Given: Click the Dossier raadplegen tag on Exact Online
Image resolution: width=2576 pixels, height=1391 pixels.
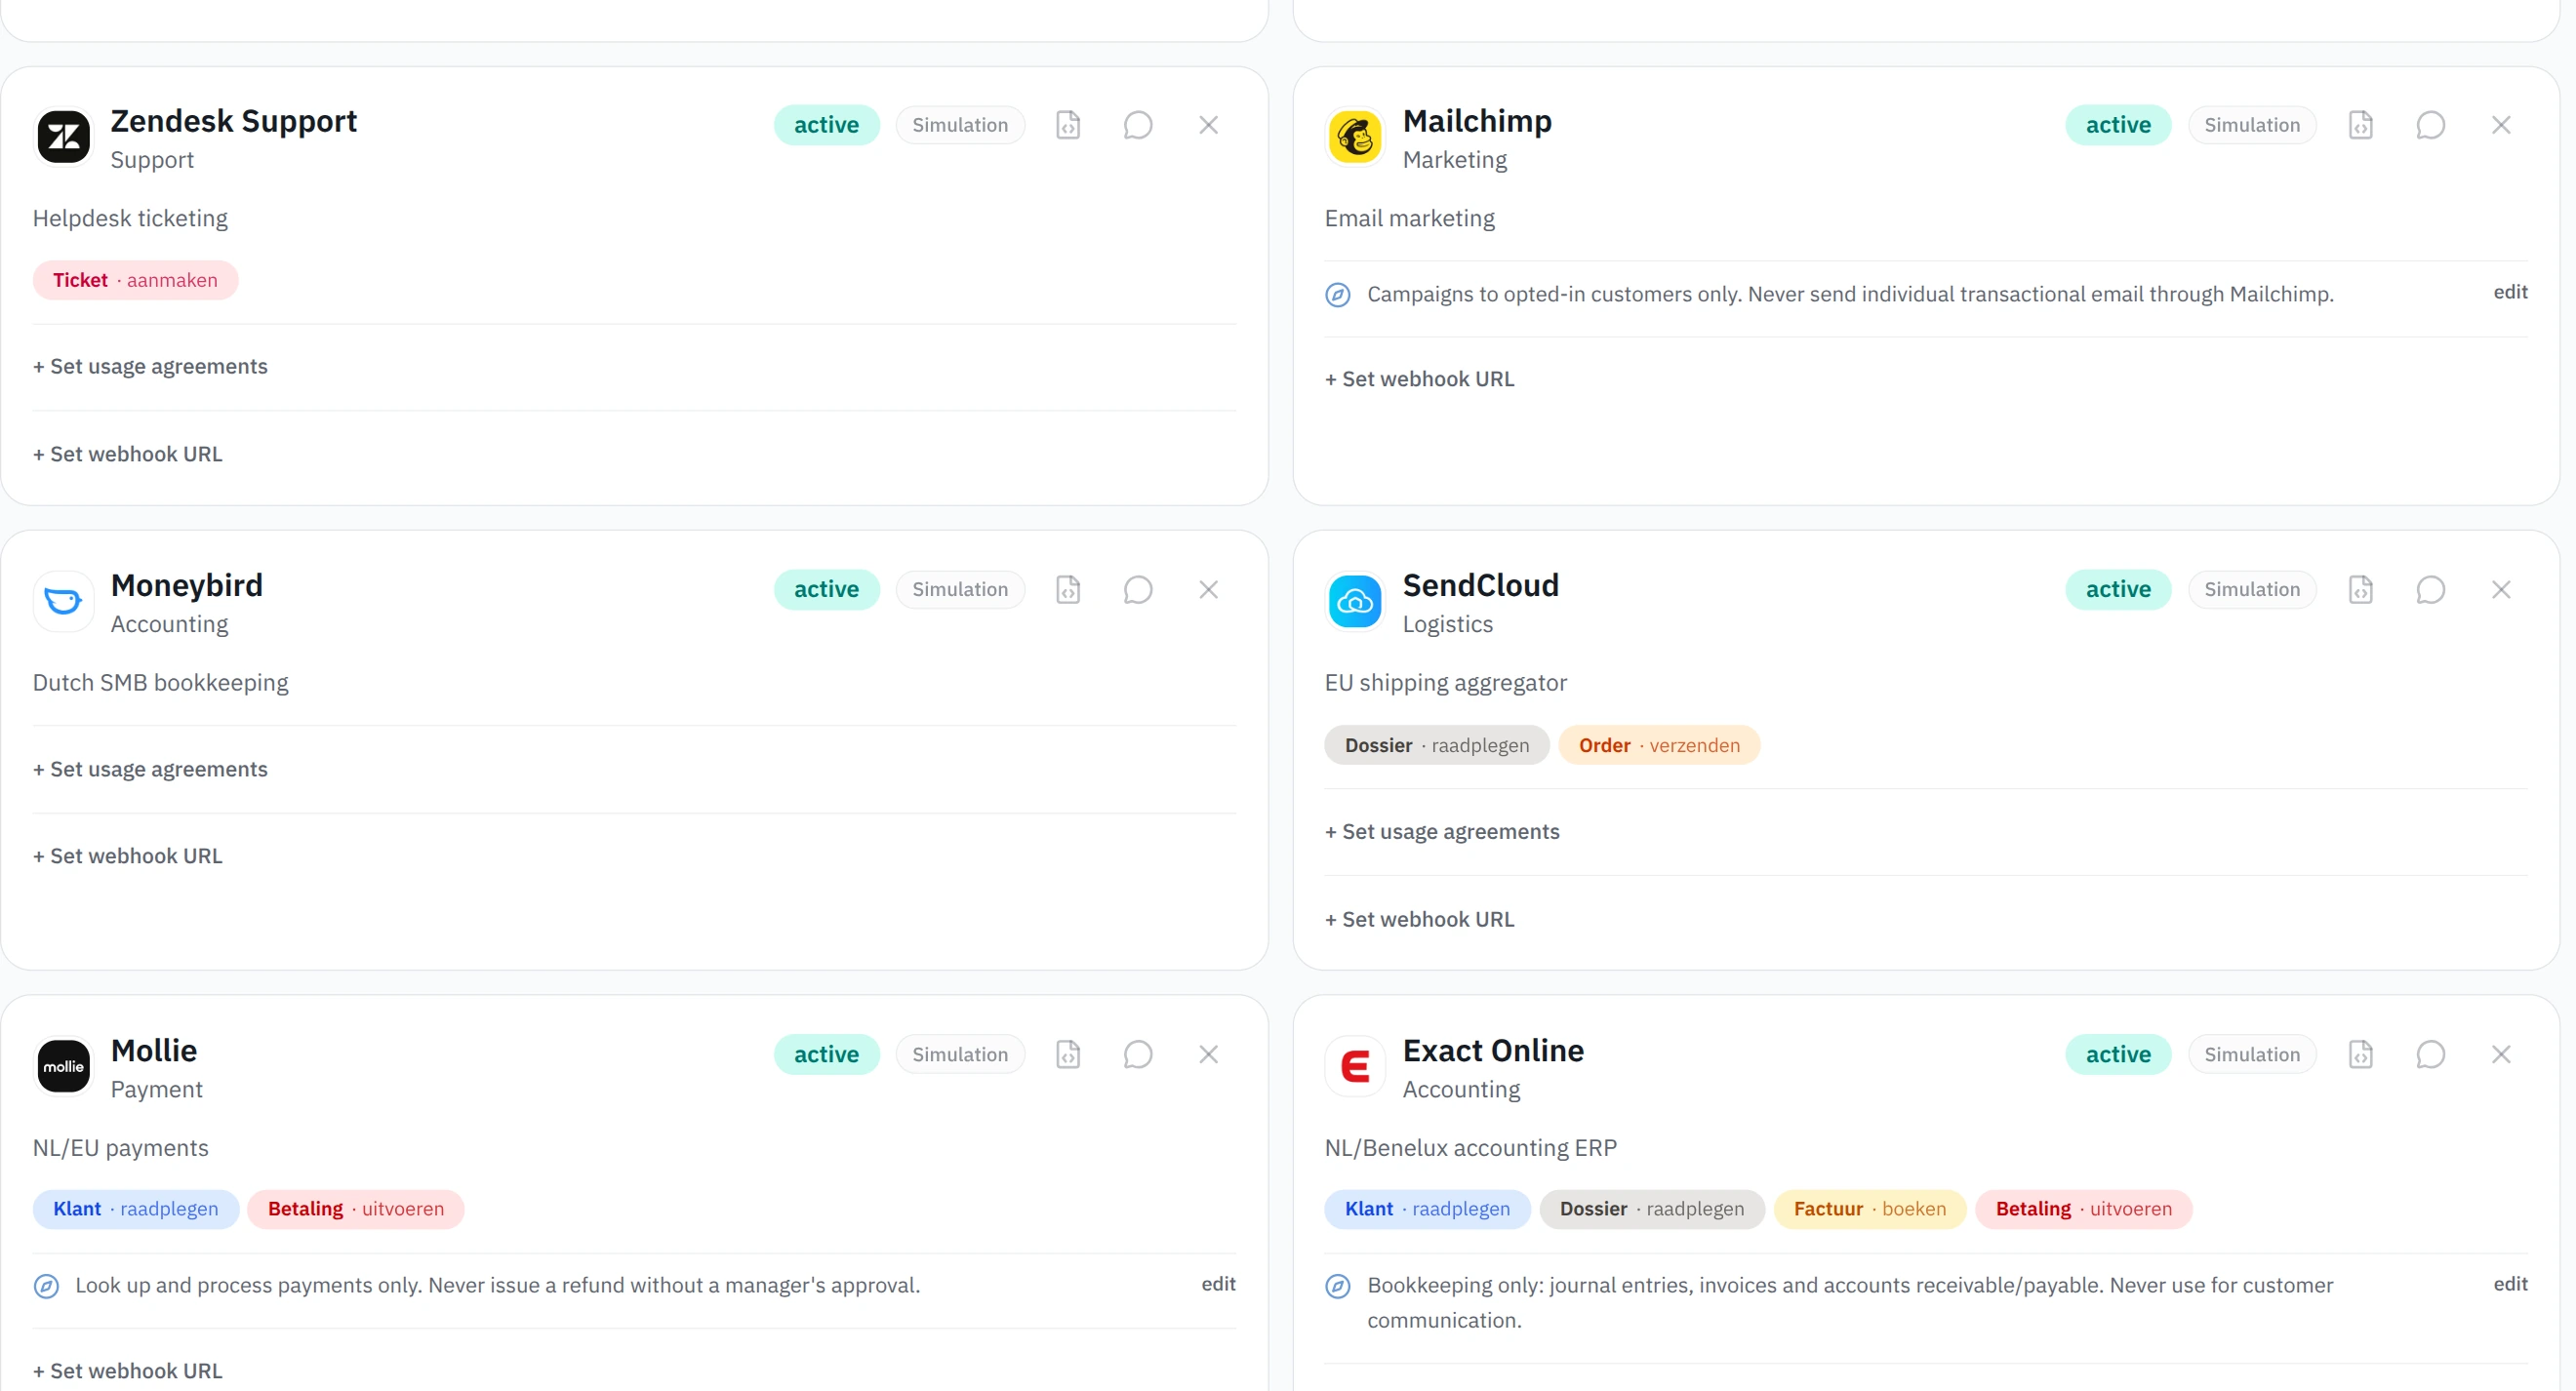Looking at the screenshot, I should click(1652, 1209).
